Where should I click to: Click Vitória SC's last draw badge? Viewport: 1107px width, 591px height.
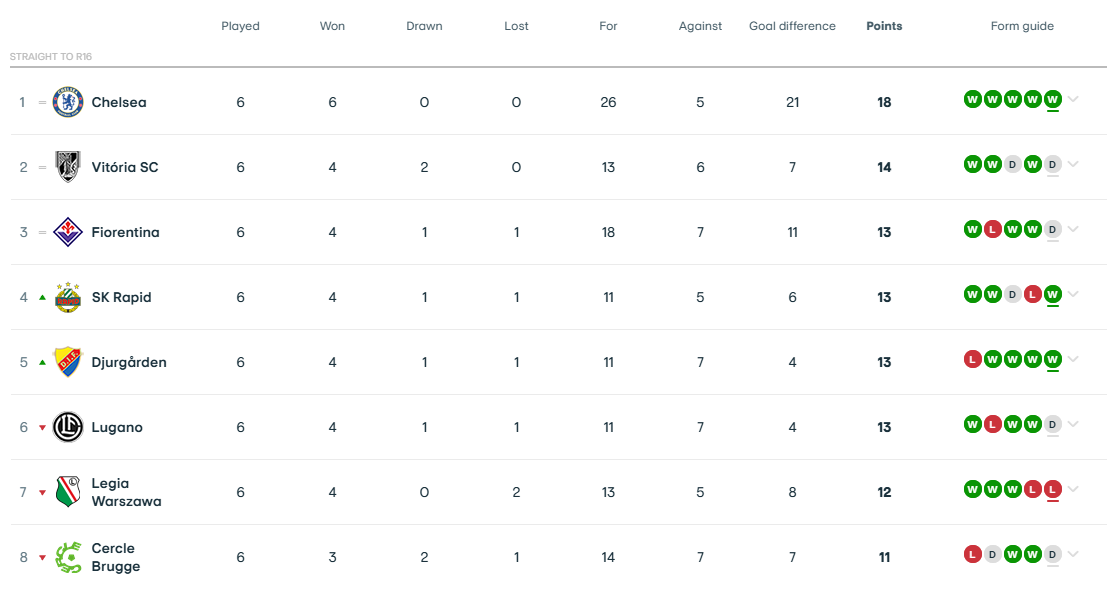[1053, 165]
